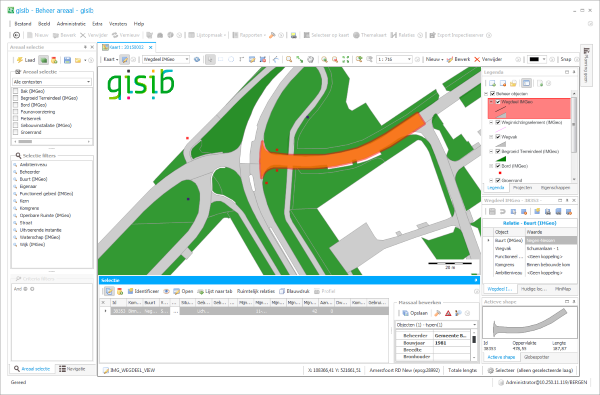Click the Actieve shape road thumbnail
The image size is (600, 395).
(x=530, y=322)
